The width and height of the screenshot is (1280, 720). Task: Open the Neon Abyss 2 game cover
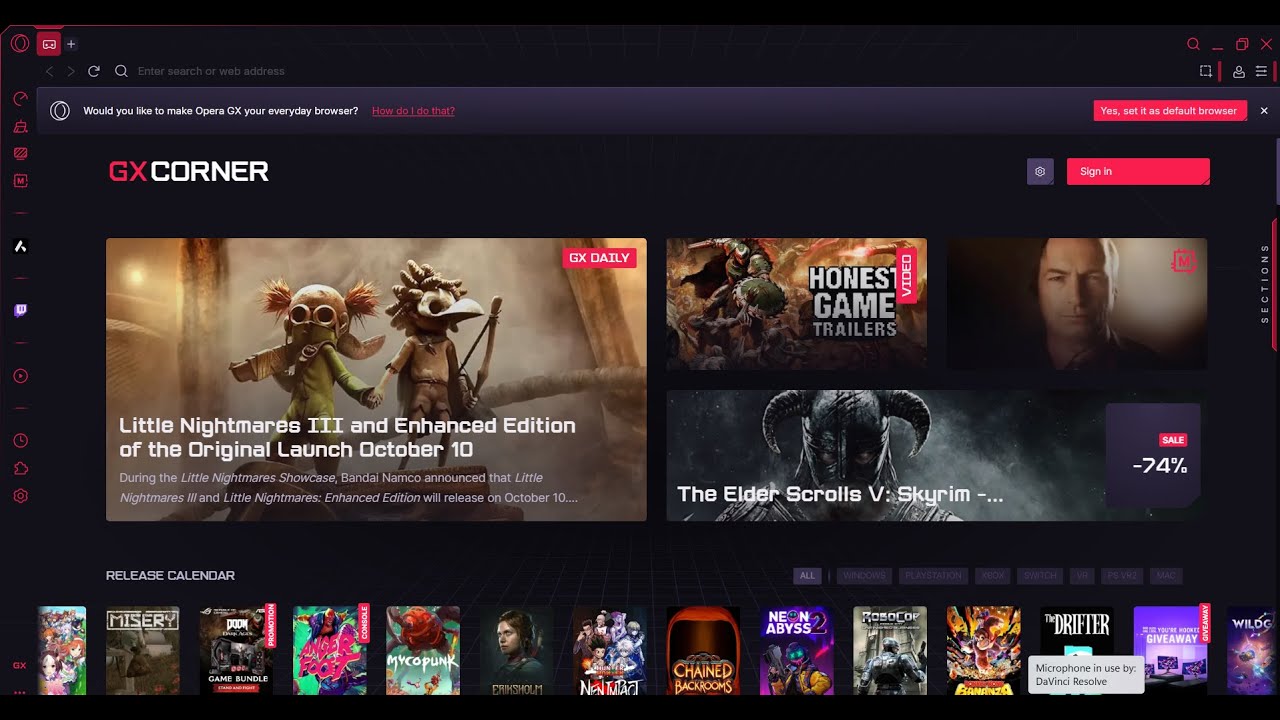click(797, 650)
